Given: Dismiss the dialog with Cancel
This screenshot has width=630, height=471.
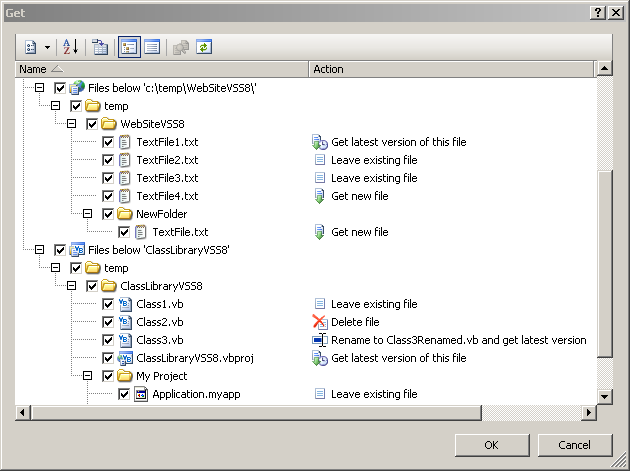Looking at the screenshot, I should point(575,445).
